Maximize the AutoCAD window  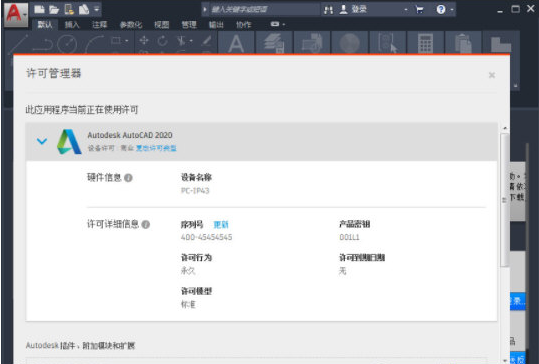pyautogui.click(x=515, y=9)
